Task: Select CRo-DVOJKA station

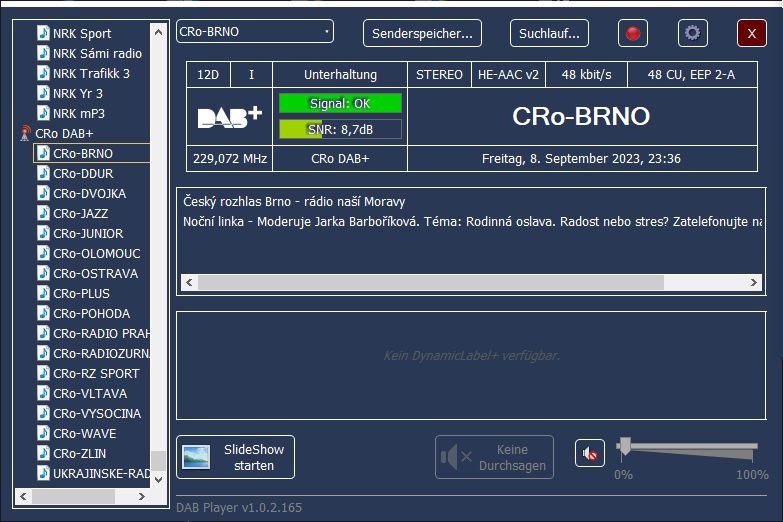Action: [89, 193]
